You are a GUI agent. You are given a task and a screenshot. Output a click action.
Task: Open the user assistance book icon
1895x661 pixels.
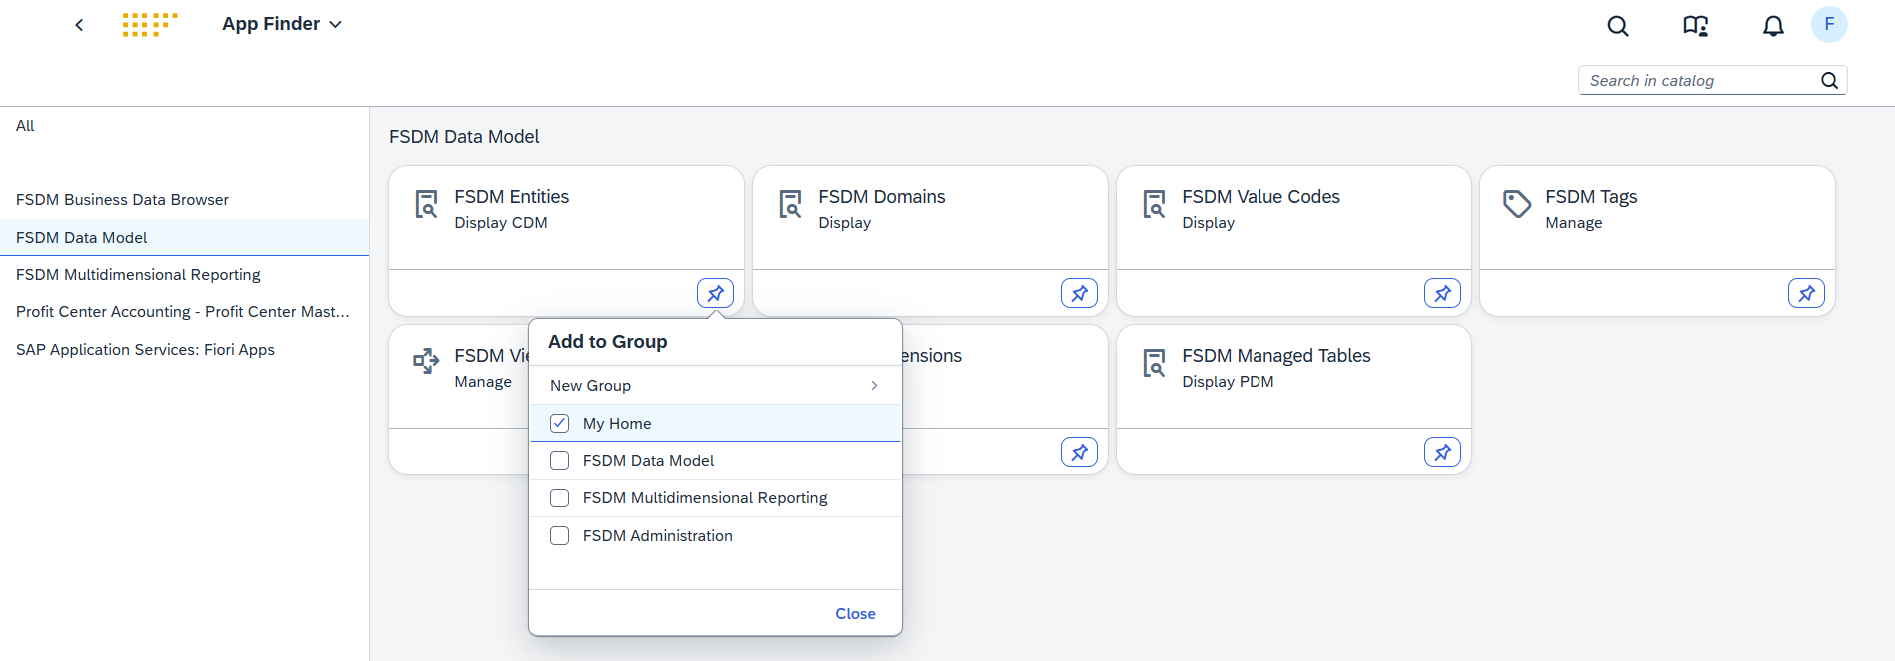coord(1695,26)
